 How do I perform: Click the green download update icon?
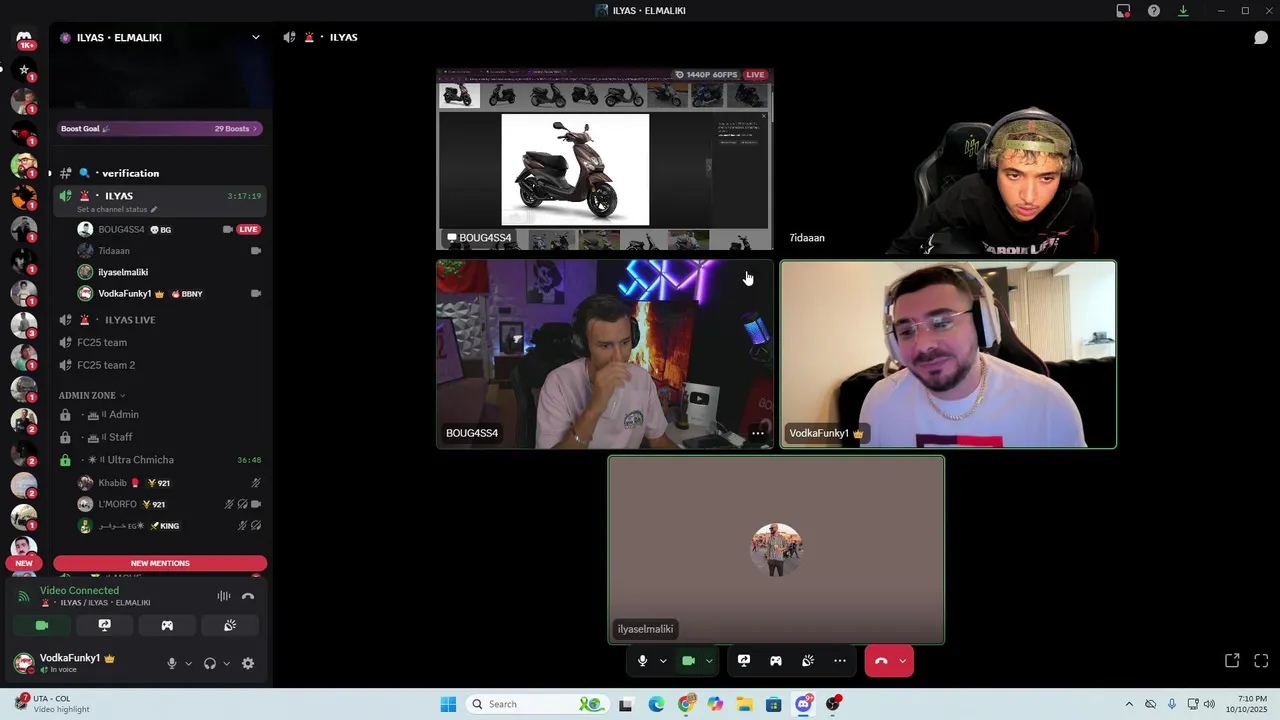(x=1183, y=11)
